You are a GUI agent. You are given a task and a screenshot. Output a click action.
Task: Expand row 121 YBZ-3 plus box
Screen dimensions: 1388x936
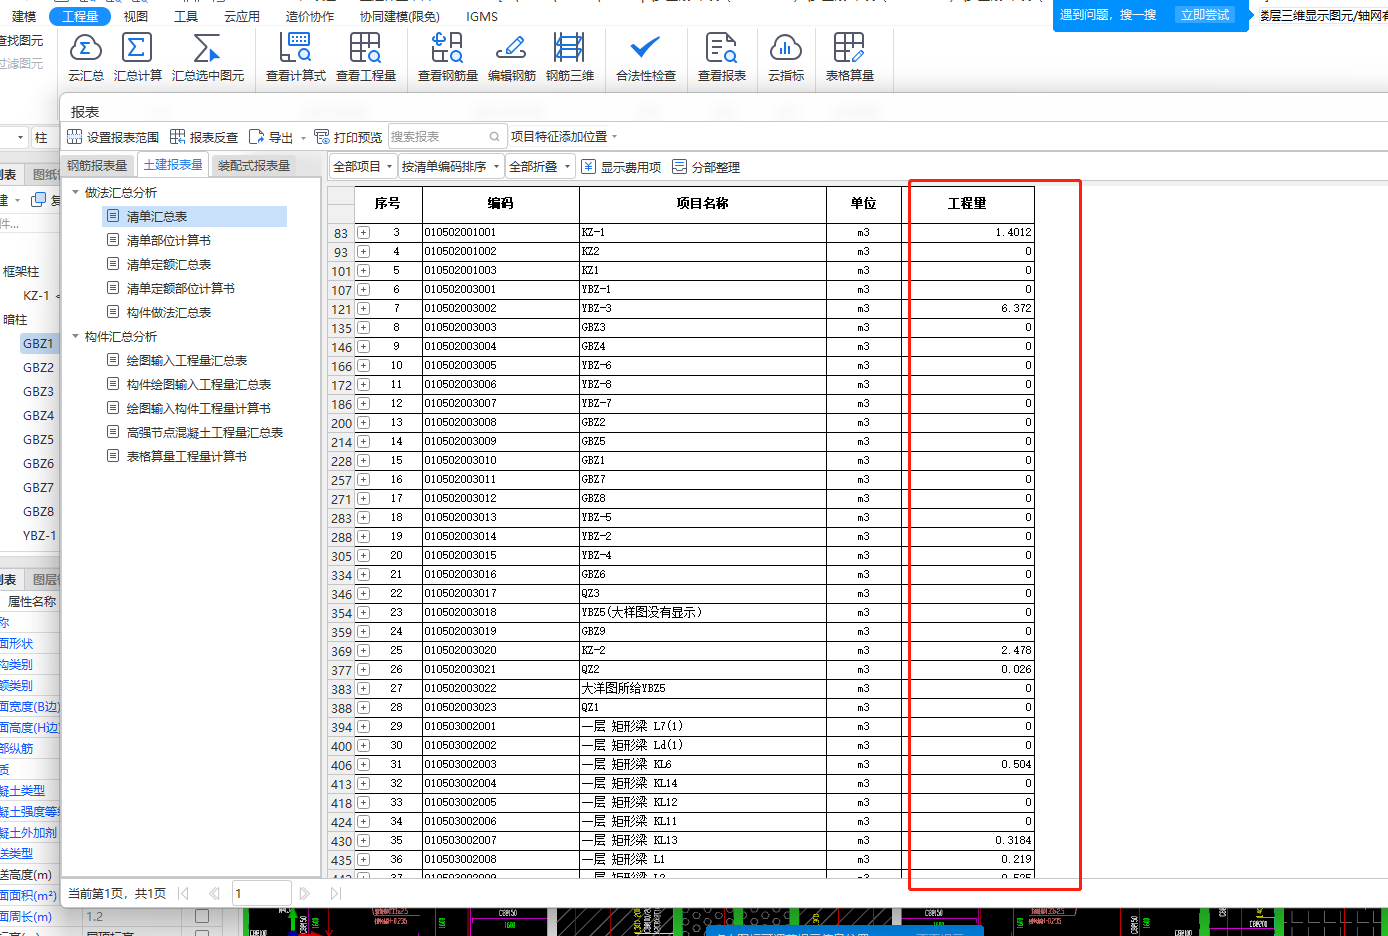coord(363,309)
